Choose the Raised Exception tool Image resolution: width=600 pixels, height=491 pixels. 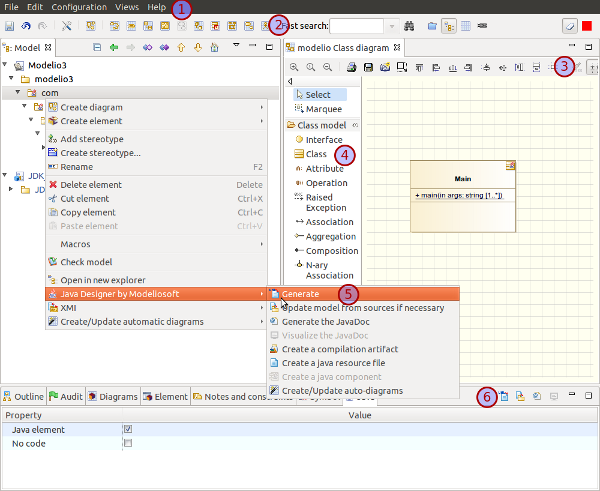(321, 202)
